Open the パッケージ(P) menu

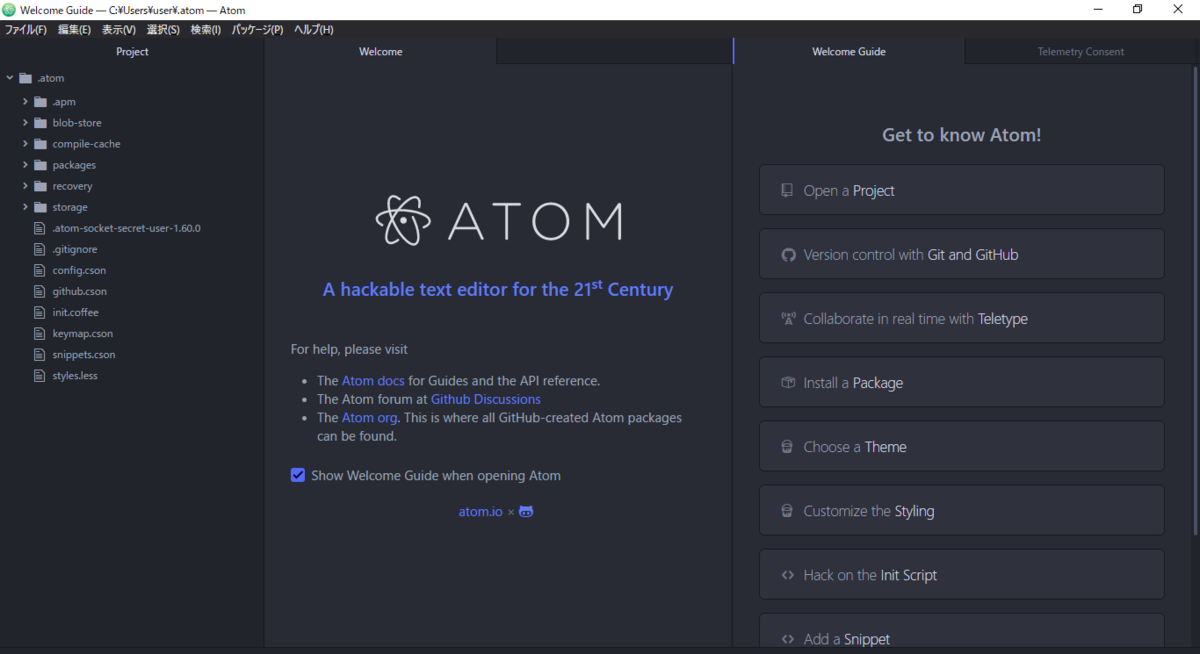(258, 30)
